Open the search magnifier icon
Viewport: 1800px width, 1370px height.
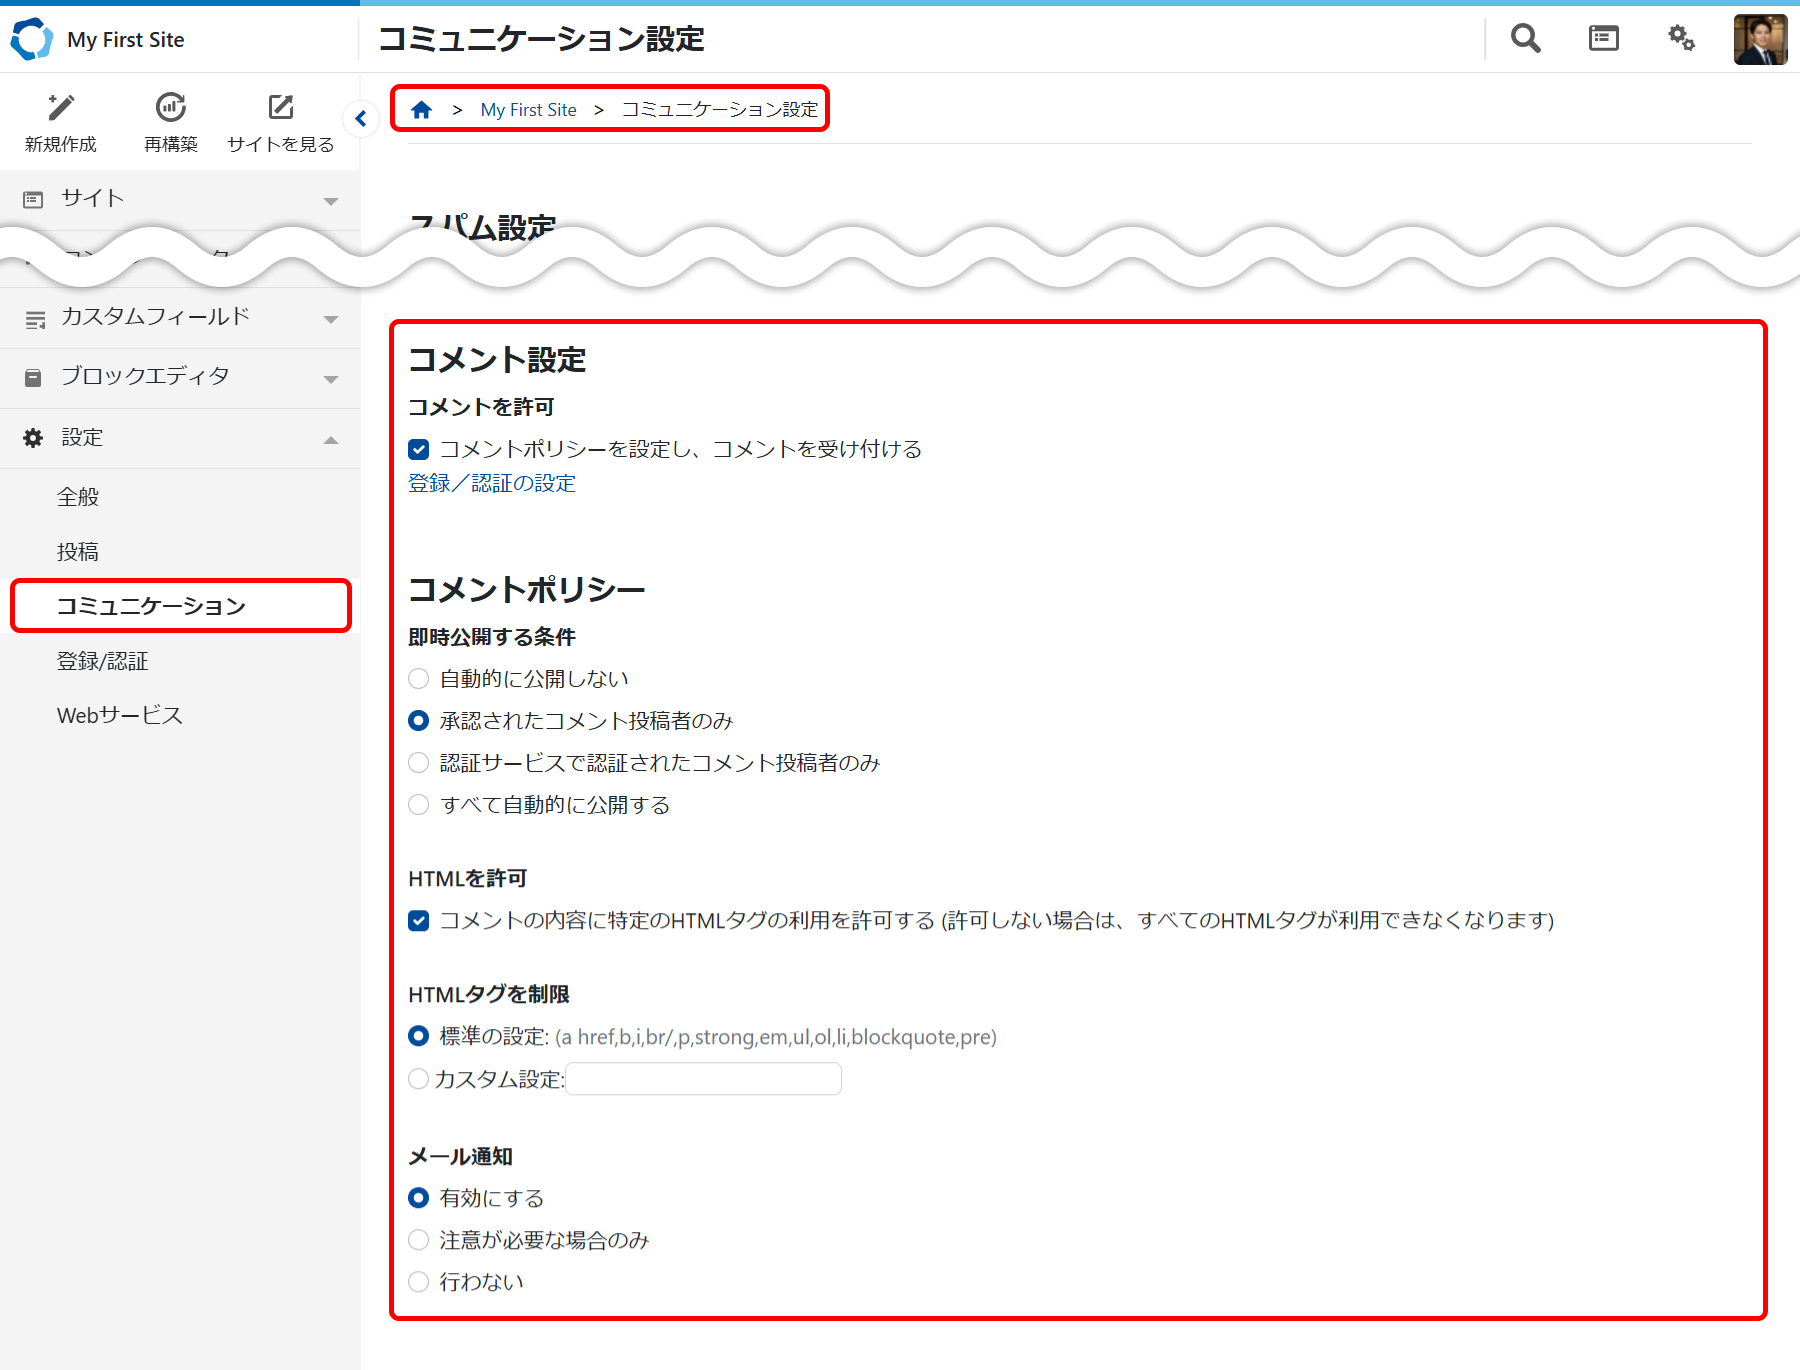pyautogui.click(x=1524, y=38)
